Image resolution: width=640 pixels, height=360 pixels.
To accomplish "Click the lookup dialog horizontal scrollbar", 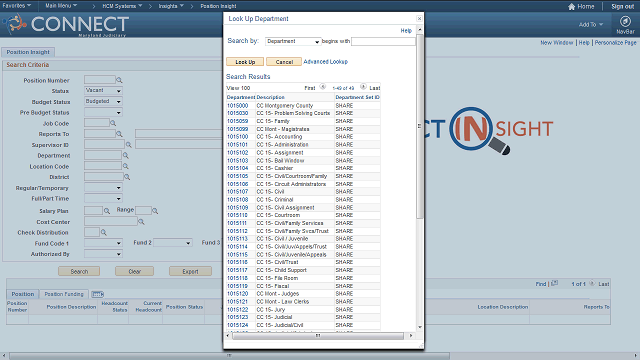I will (318, 336).
